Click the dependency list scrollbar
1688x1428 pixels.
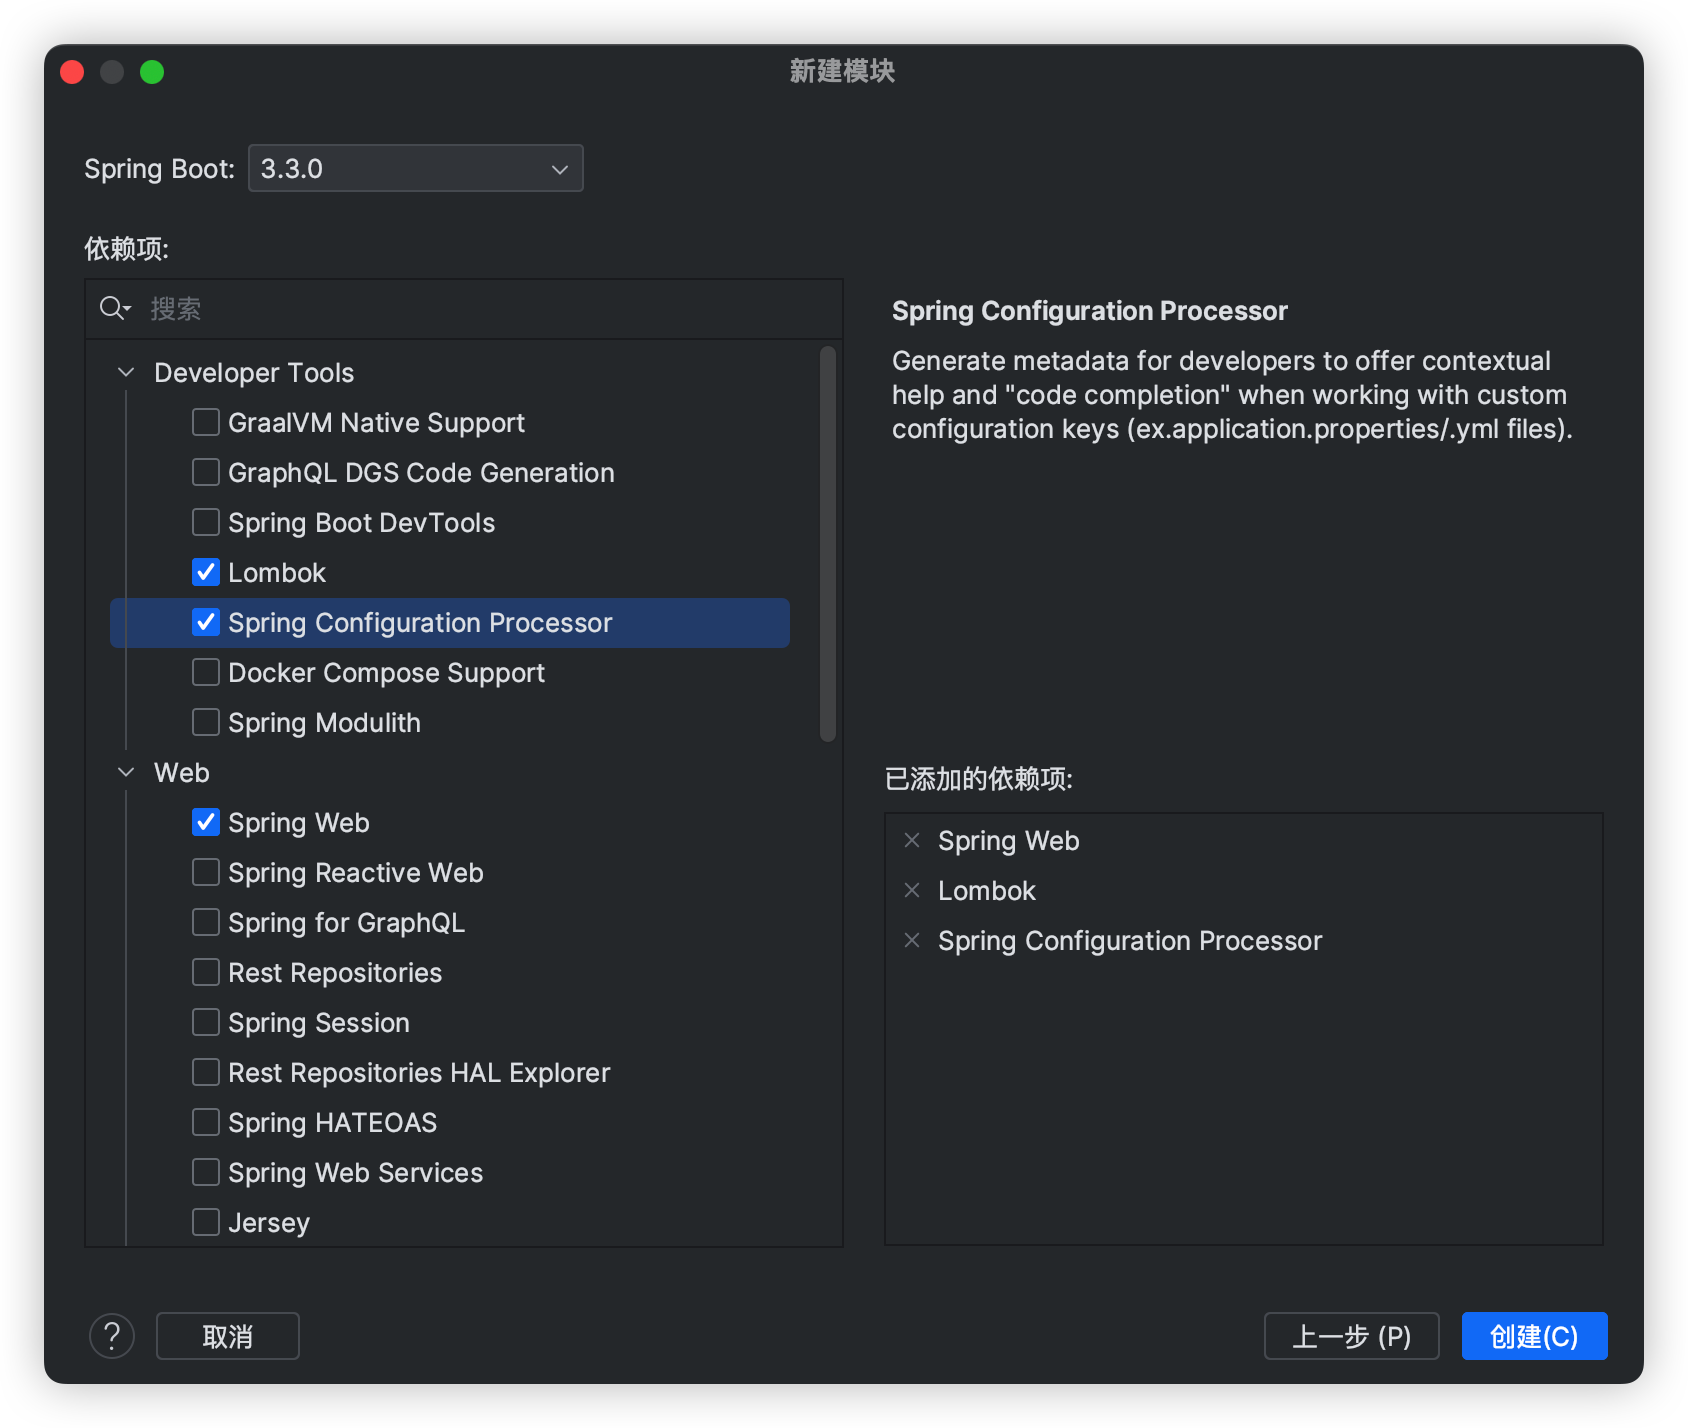pyautogui.click(x=827, y=544)
